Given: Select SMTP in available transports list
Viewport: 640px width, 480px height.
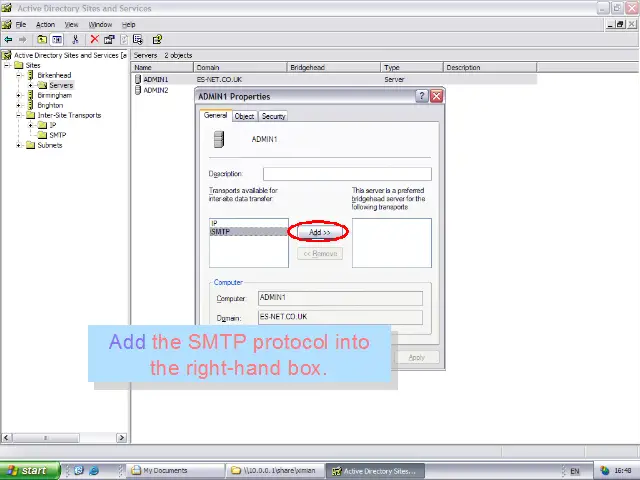Looking at the screenshot, I should pyautogui.click(x=248, y=232).
